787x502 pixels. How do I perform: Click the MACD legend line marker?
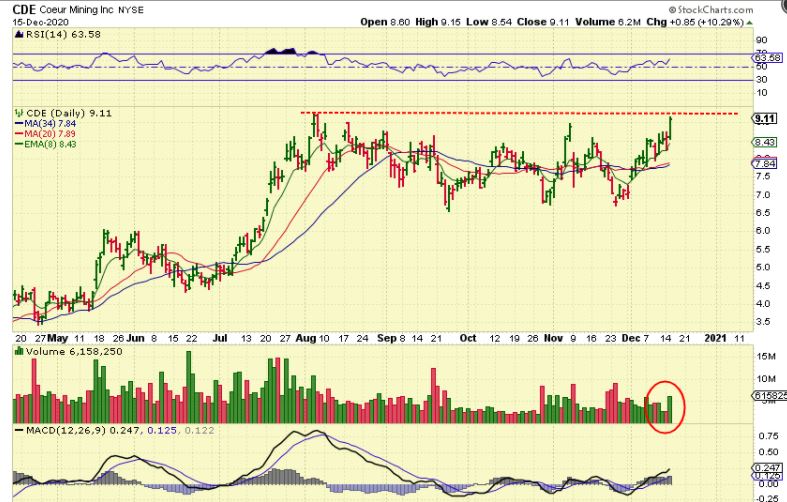point(19,430)
